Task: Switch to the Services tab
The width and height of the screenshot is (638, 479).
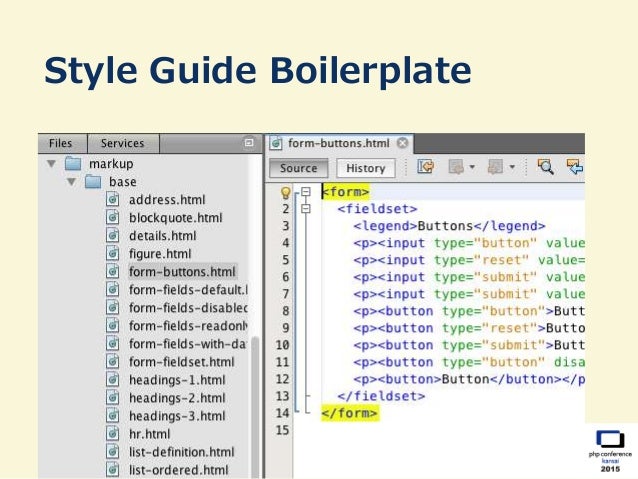Action: (x=122, y=144)
